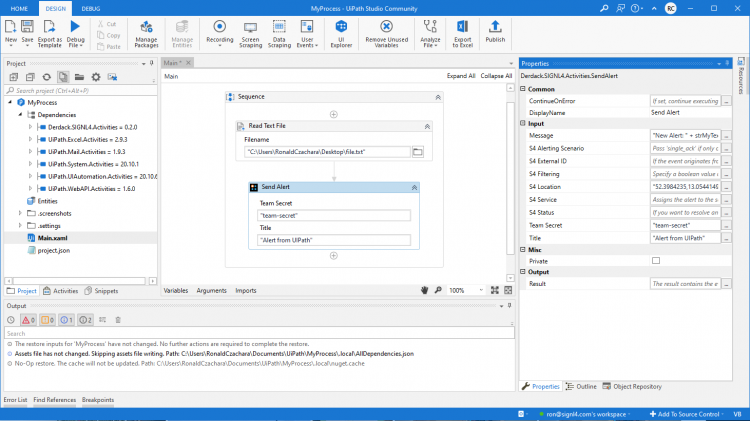Close the Main designer tab

[x=188, y=63]
